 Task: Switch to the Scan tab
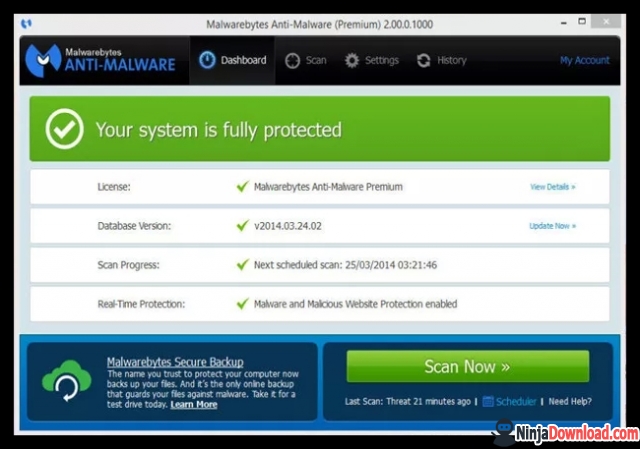click(305, 60)
